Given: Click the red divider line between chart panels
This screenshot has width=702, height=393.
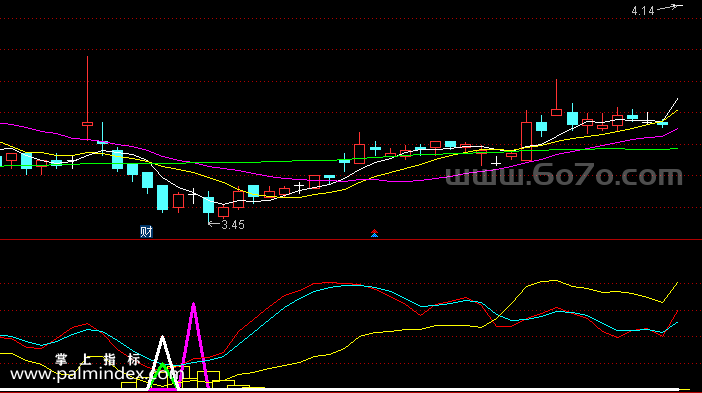Looking at the screenshot, I should (x=351, y=240).
